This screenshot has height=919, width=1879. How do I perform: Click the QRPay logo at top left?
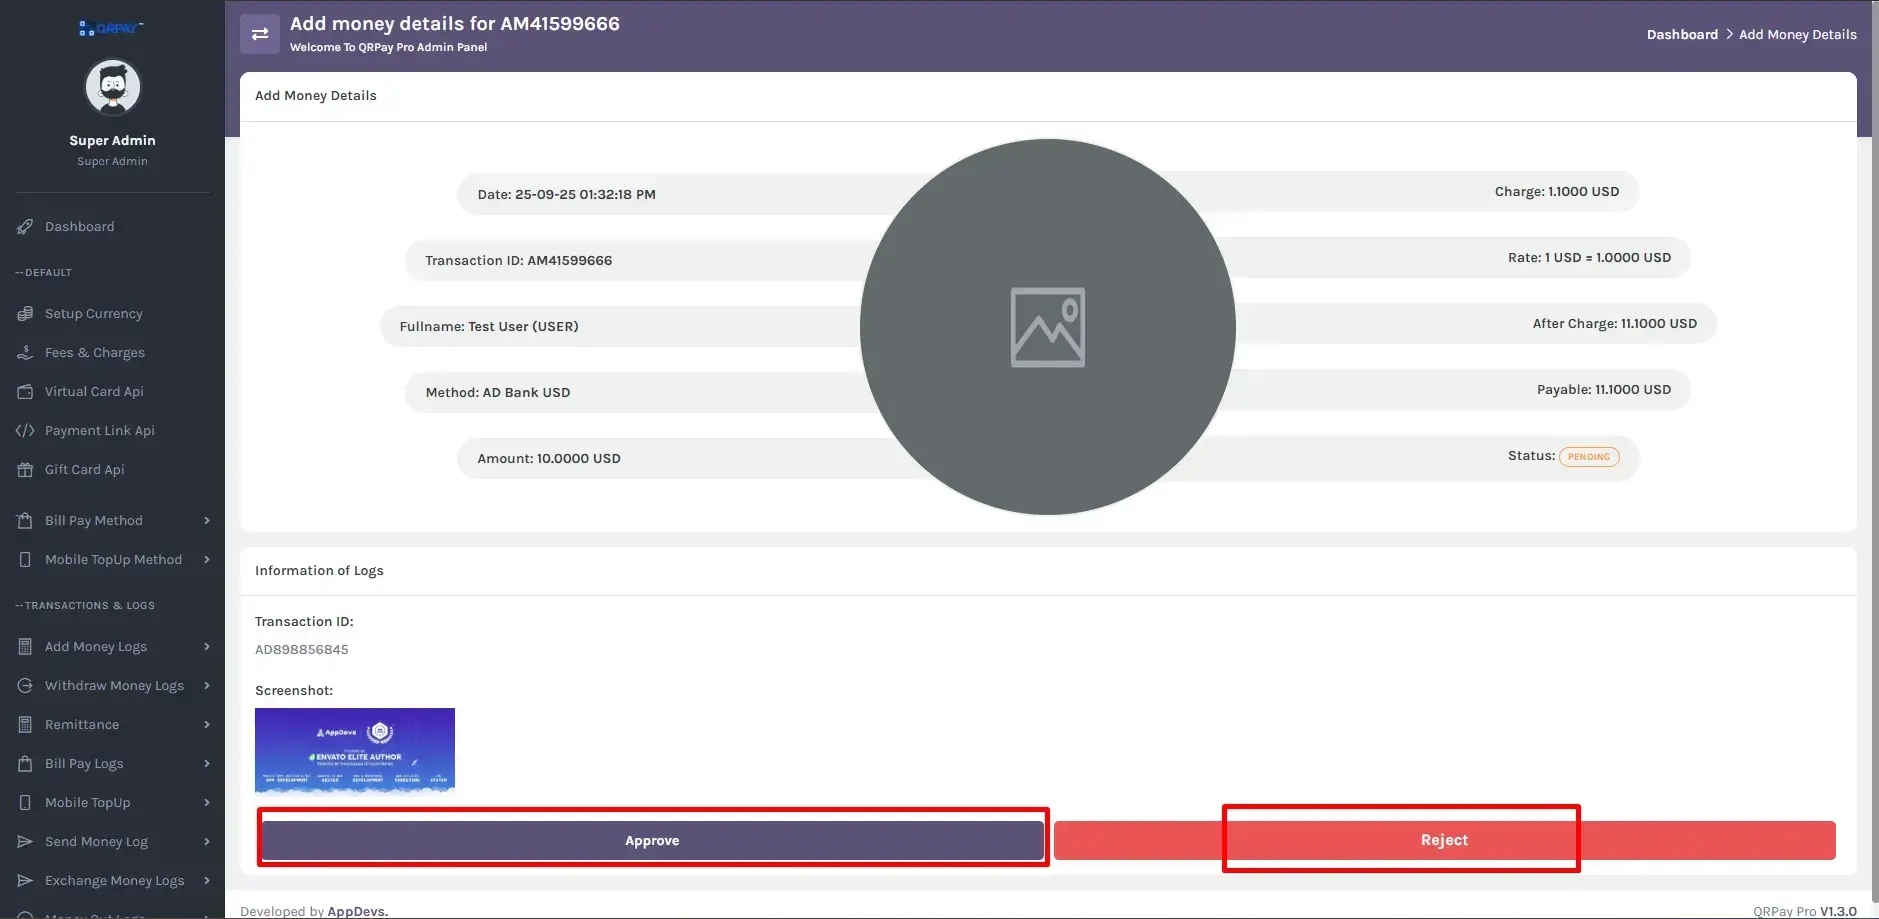pyautogui.click(x=111, y=28)
